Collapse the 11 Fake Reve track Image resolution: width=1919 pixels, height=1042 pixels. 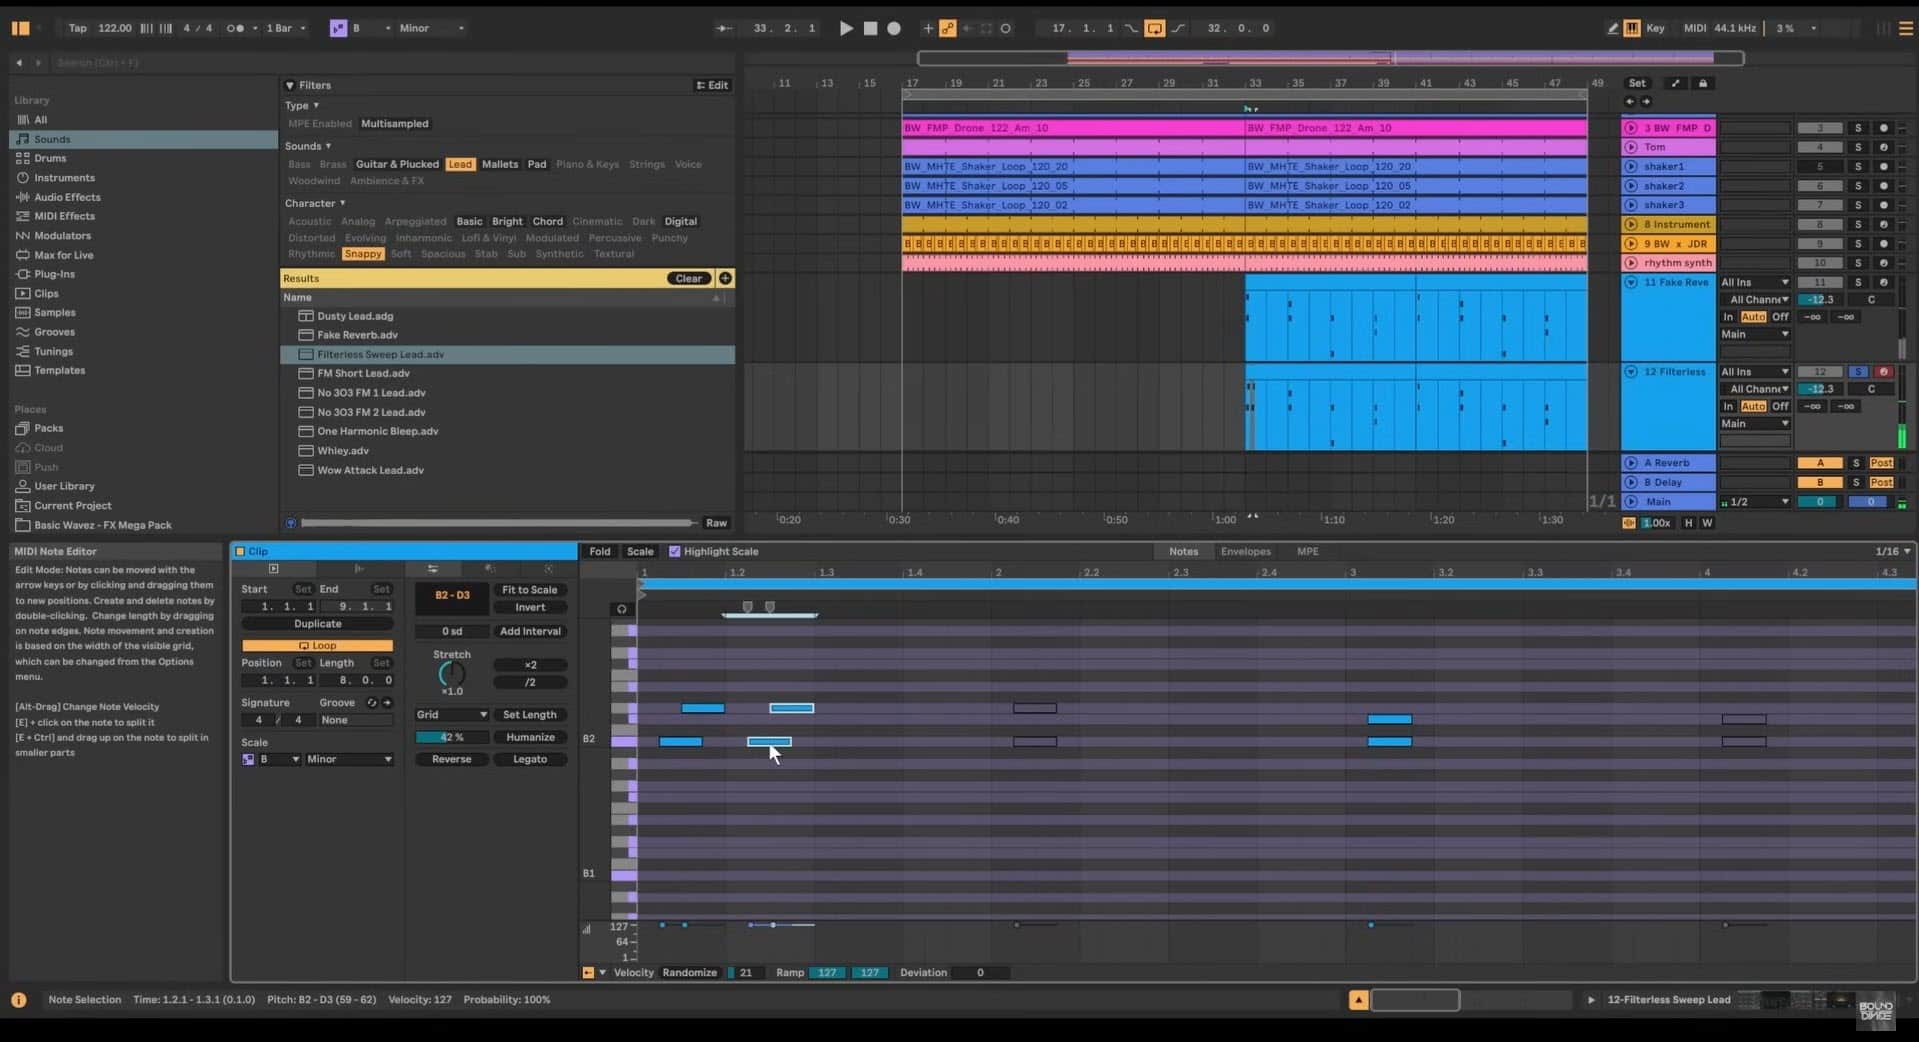[1631, 282]
